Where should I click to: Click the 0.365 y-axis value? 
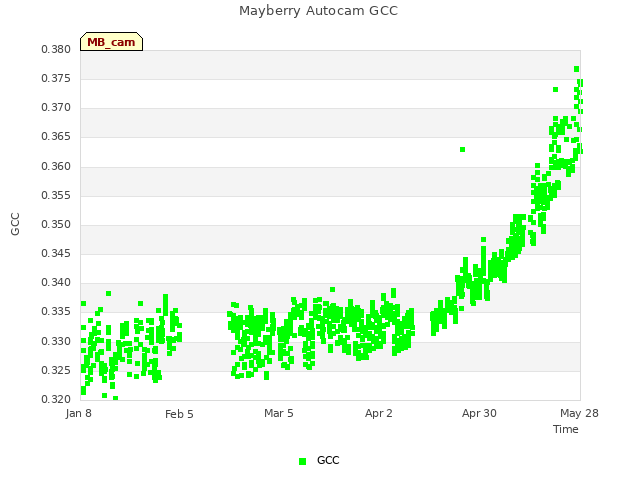click(56, 136)
